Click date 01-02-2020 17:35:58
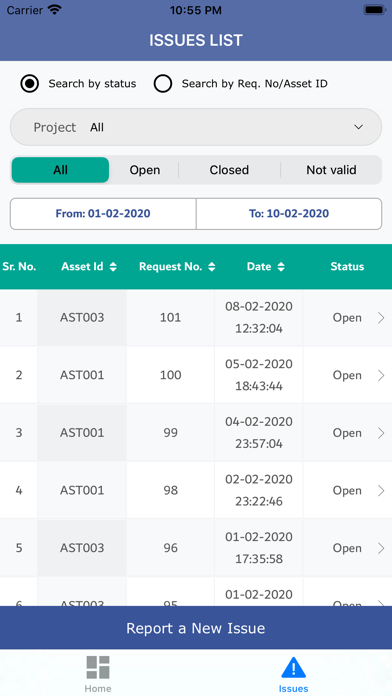The width and height of the screenshot is (392, 696). tap(259, 548)
